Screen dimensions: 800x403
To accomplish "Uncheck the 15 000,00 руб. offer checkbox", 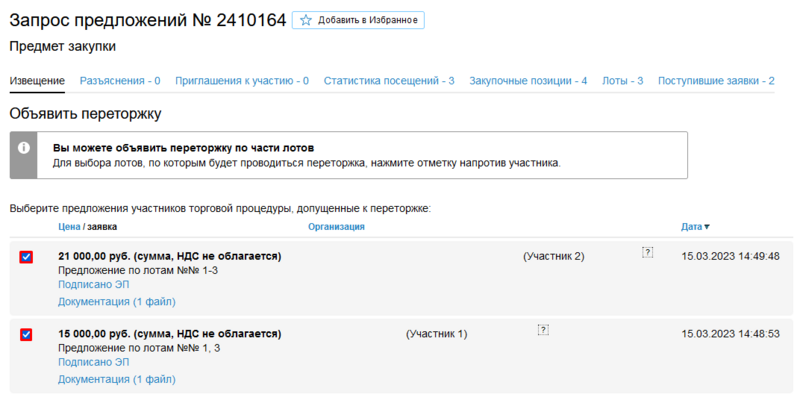I will tap(26, 334).
